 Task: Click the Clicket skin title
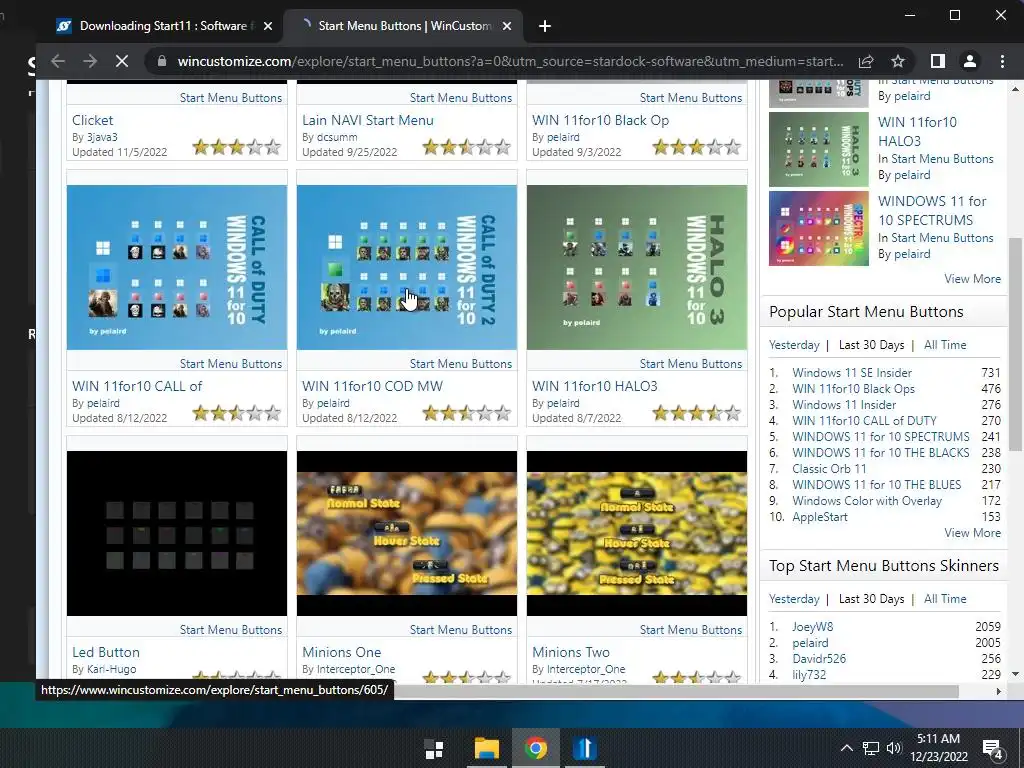click(93, 120)
